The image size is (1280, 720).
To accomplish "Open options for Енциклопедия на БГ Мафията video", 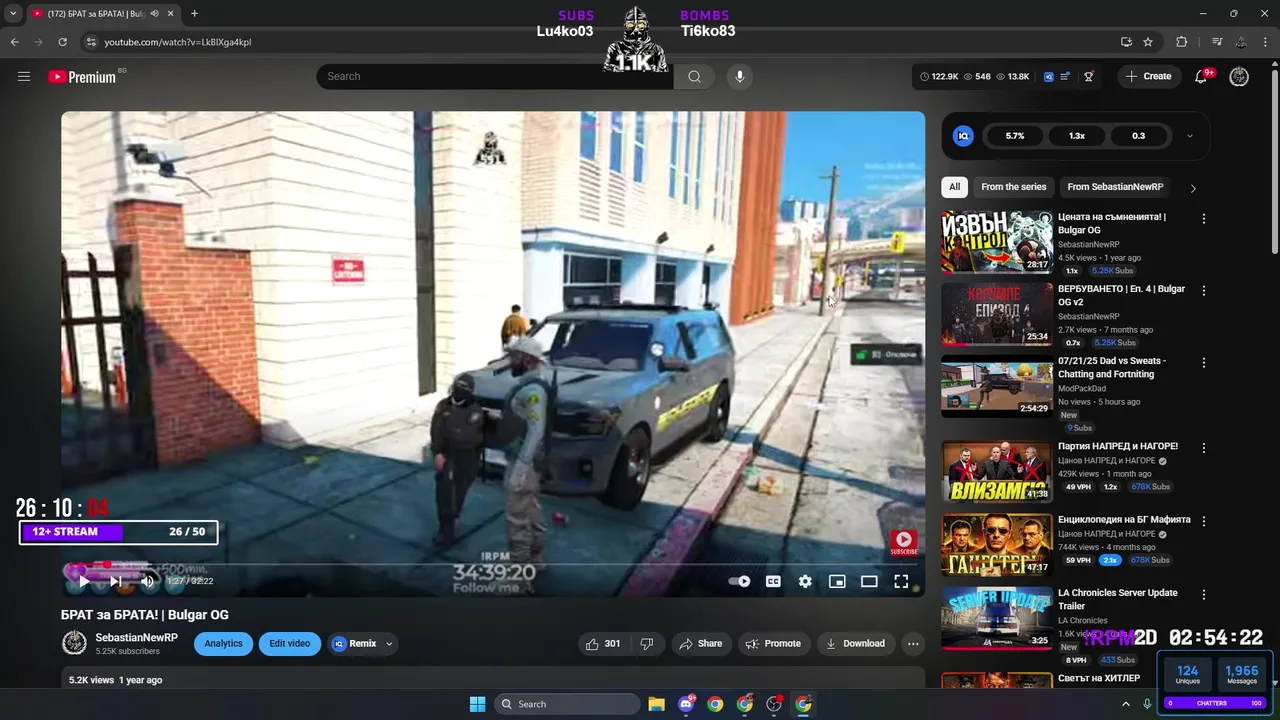I will click(x=1204, y=521).
